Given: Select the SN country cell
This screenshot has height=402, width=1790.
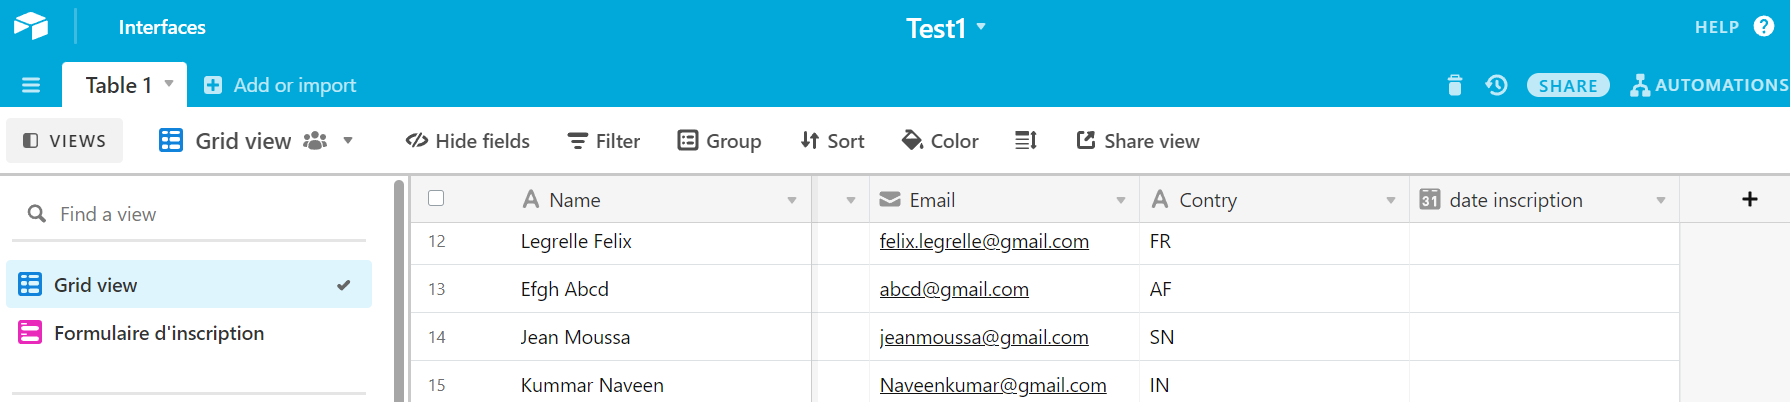Looking at the screenshot, I should coord(1274,337).
